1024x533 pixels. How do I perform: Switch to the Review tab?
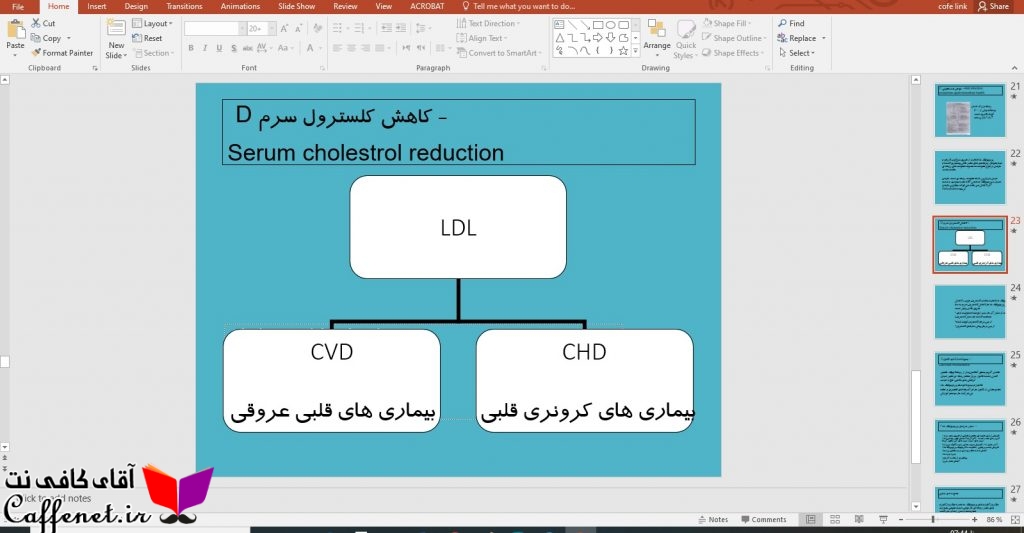pos(345,7)
